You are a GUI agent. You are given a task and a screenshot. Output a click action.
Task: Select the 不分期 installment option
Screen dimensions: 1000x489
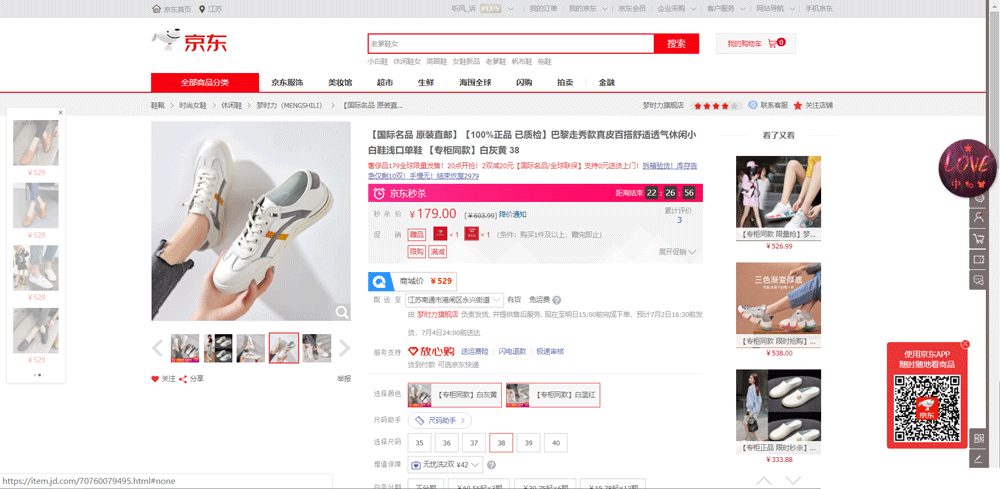425,485
